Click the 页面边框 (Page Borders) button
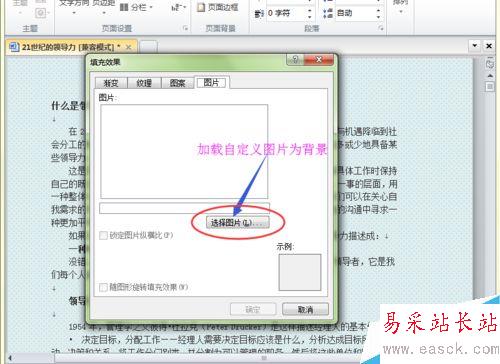The width and height of the screenshot is (500, 364). (218, 7)
